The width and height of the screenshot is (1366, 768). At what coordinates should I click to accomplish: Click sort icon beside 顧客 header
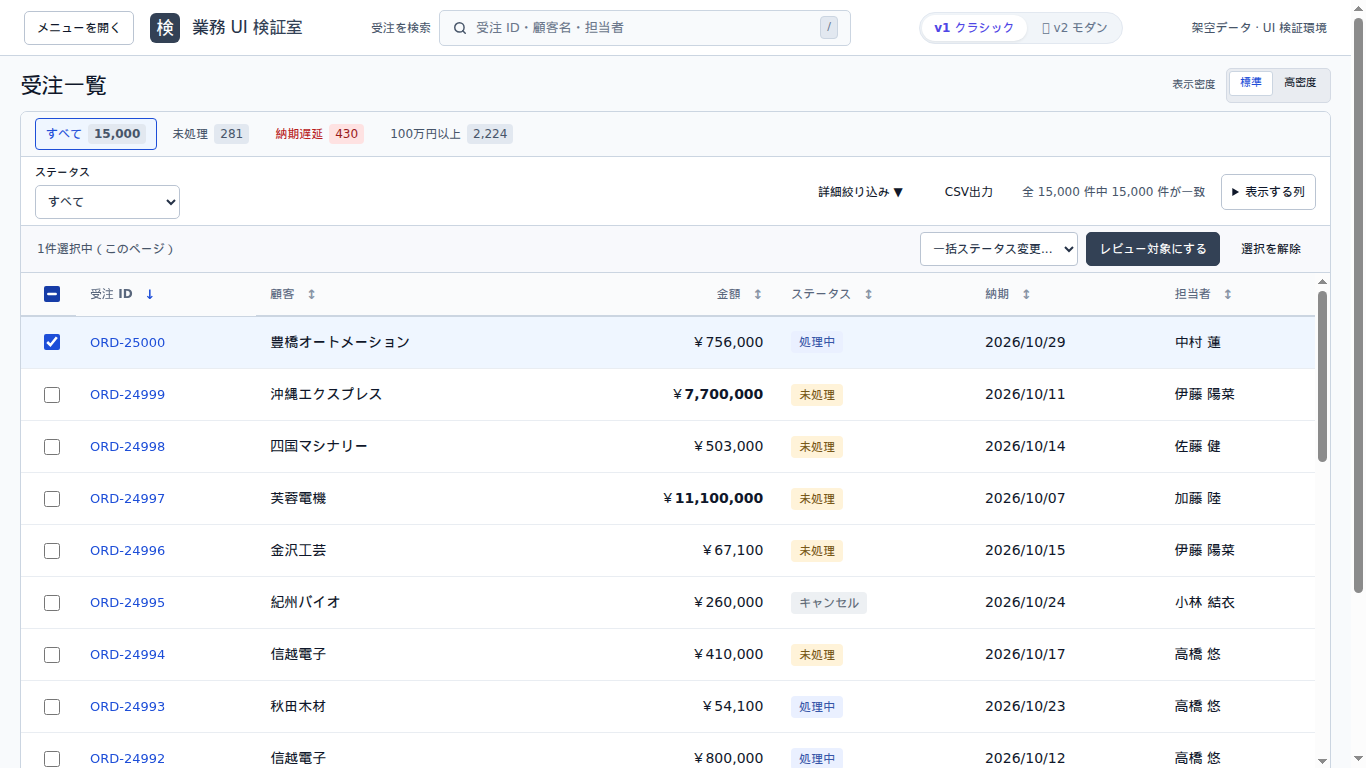311,294
